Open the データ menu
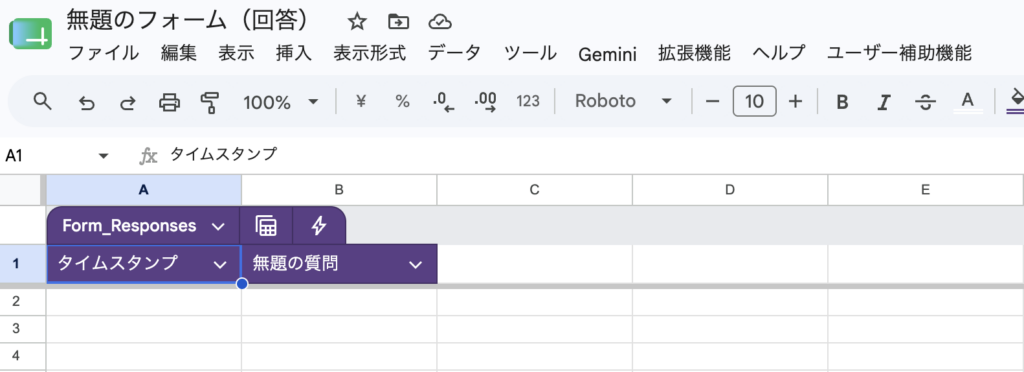The height and width of the screenshot is (372, 1024). (x=455, y=53)
